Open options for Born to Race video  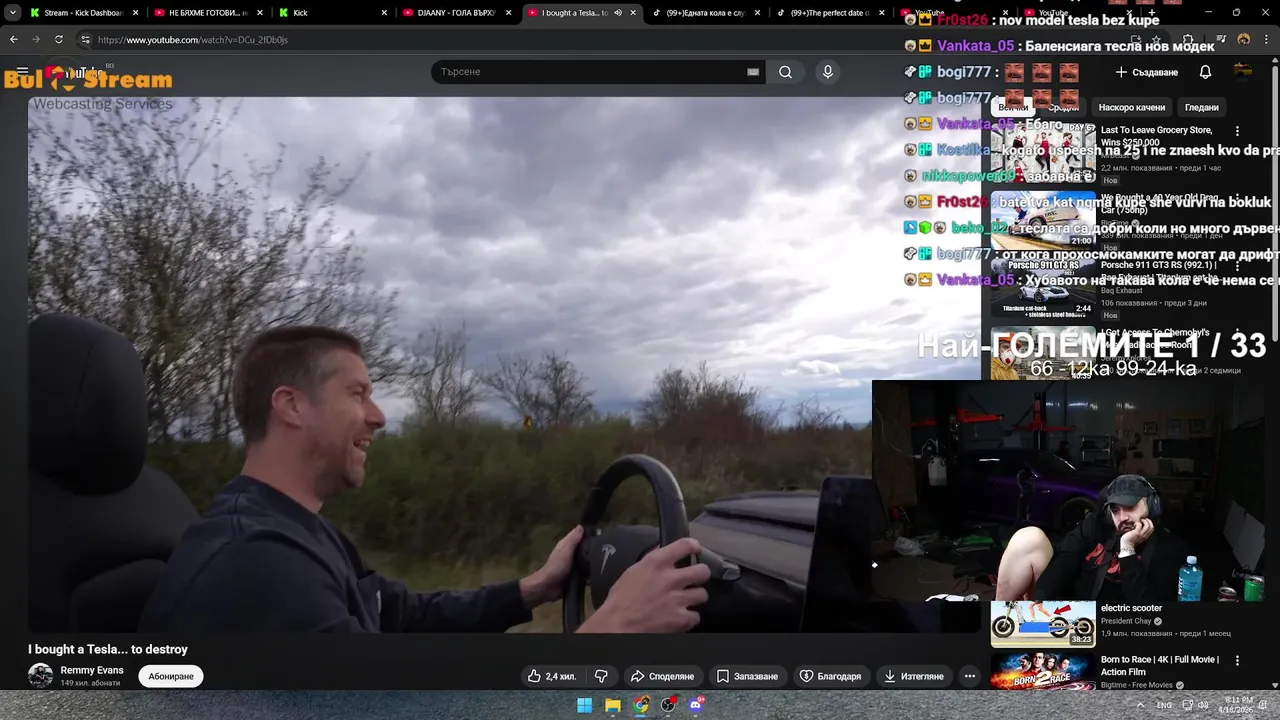pyautogui.click(x=1237, y=661)
